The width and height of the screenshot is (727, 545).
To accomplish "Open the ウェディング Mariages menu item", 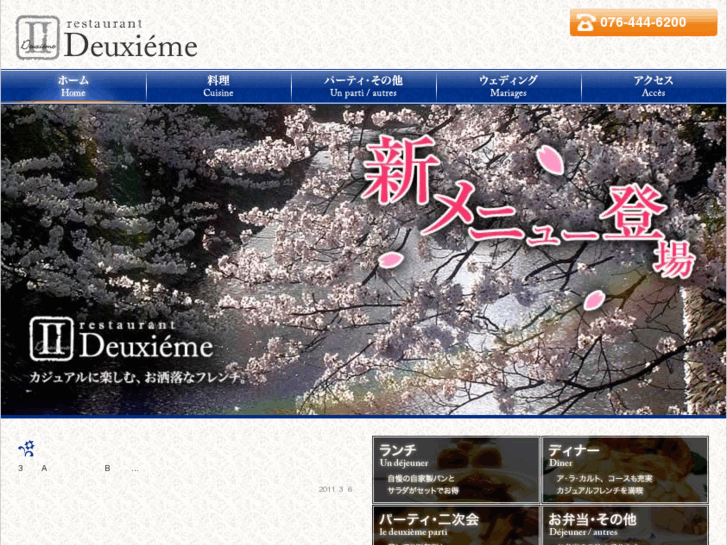I will [509, 86].
